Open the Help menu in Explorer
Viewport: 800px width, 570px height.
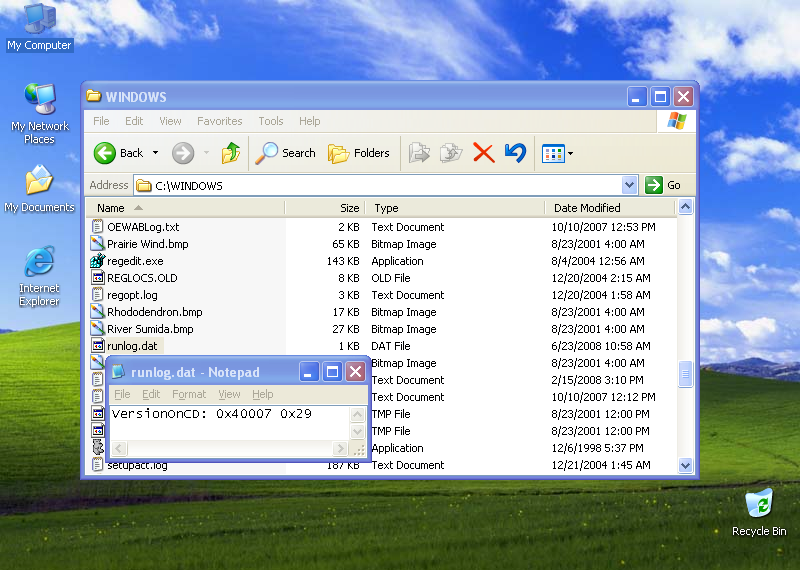click(310, 121)
